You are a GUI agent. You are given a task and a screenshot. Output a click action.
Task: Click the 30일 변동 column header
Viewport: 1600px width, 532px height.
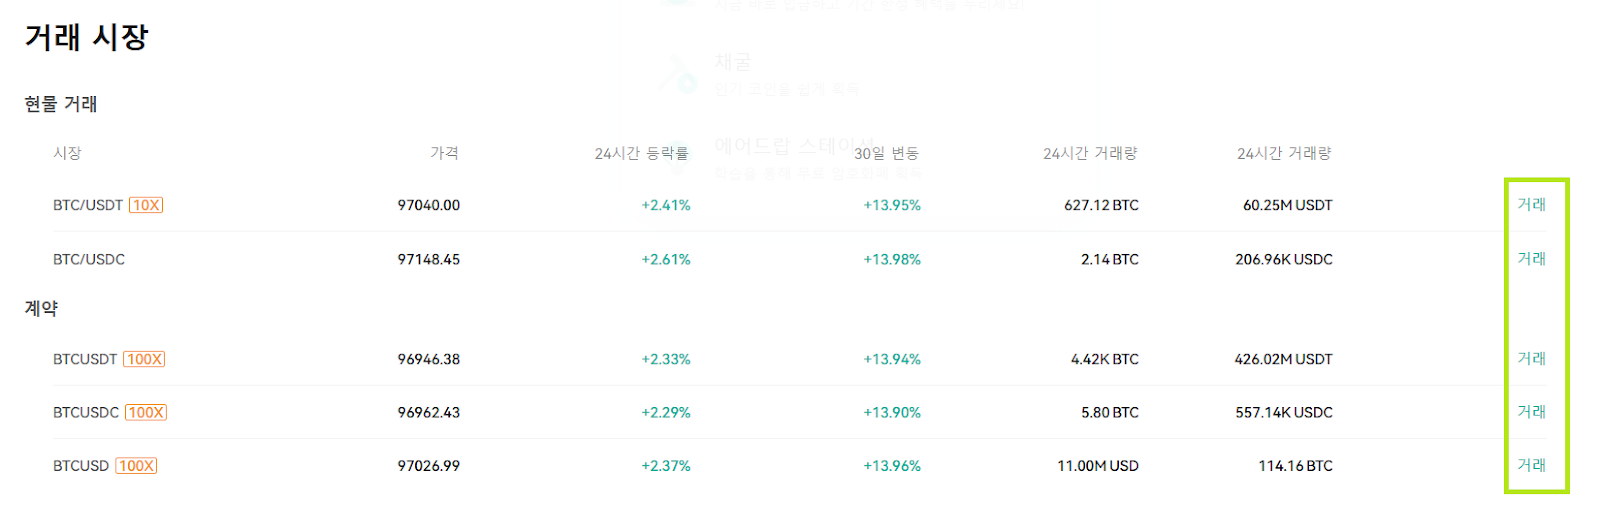(x=887, y=153)
